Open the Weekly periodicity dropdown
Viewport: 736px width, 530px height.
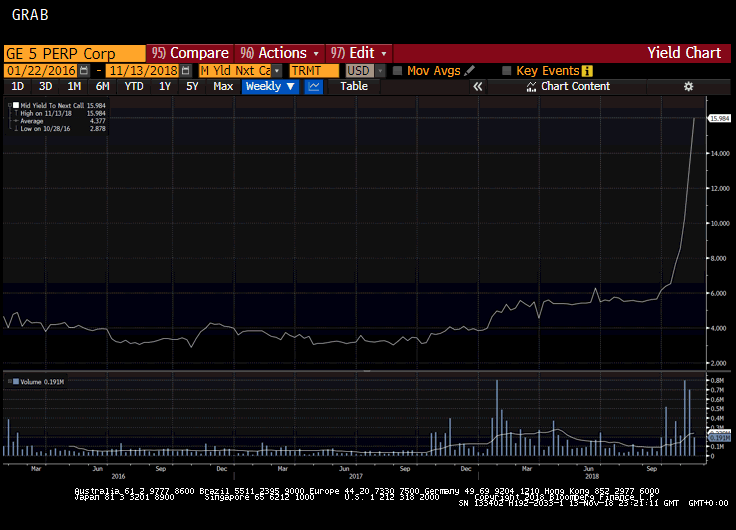(x=270, y=87)
